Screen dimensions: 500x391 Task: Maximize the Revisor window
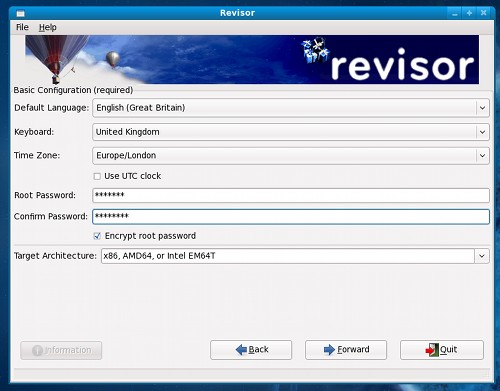coord(469,13)
